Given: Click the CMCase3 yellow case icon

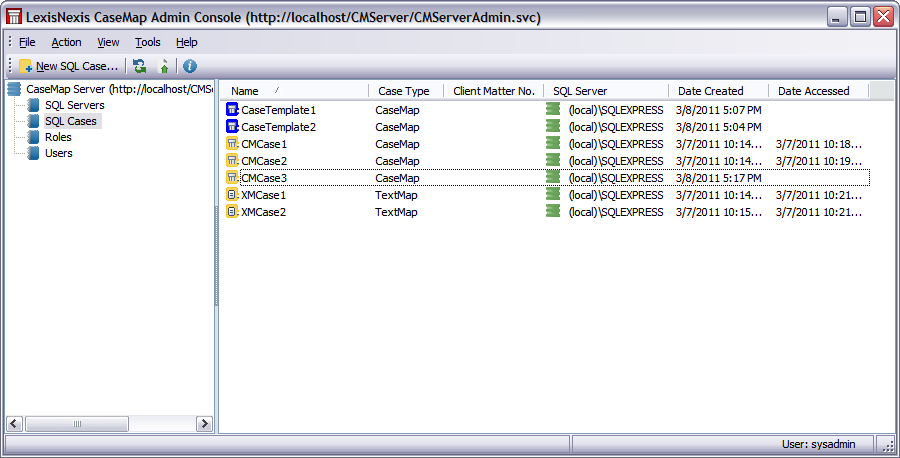Looking at the screenshot, I should [x=232, y=177].
